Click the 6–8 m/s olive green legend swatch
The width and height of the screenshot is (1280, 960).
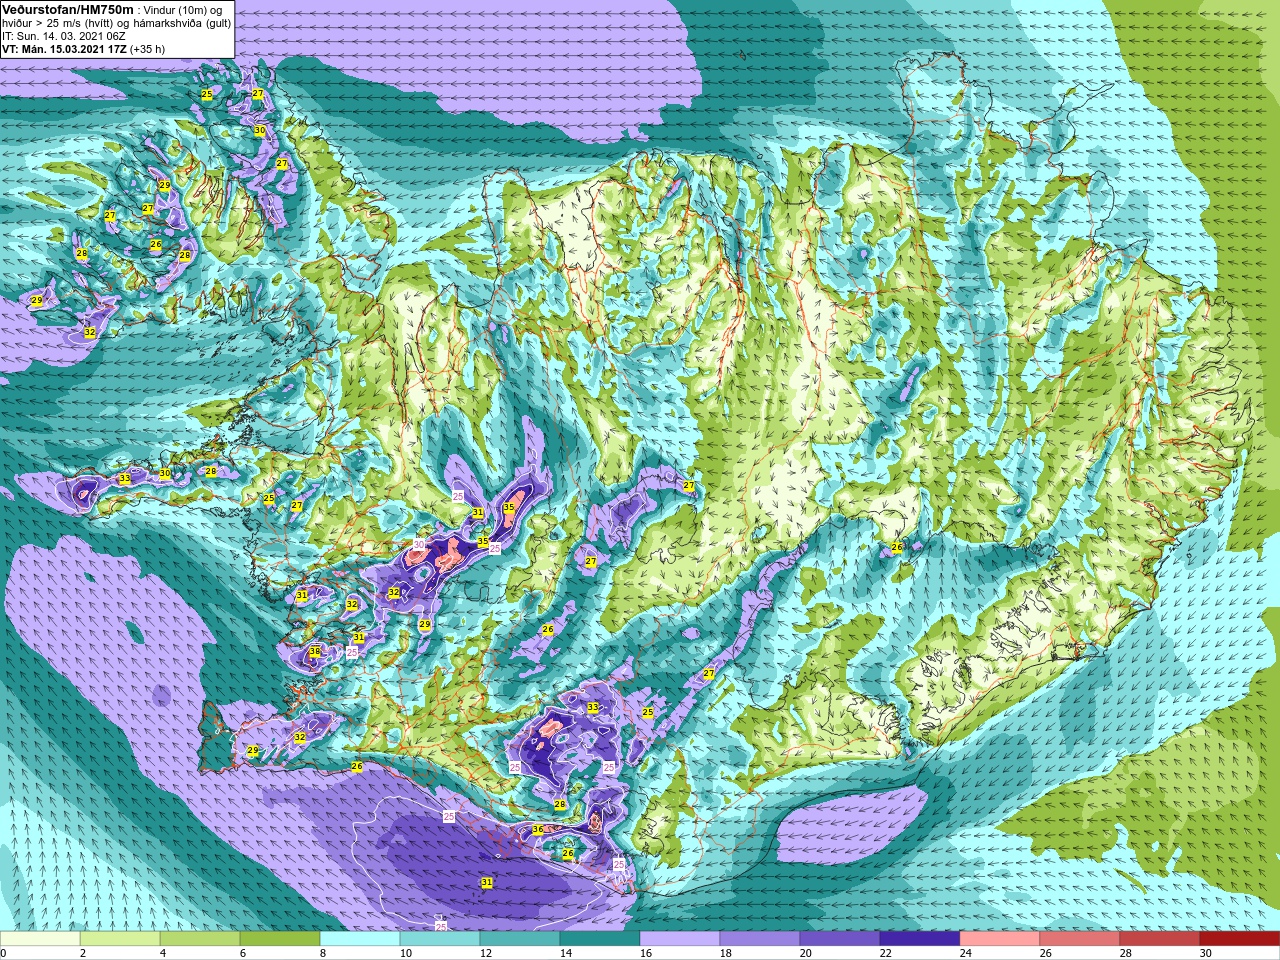click(280, 939)
